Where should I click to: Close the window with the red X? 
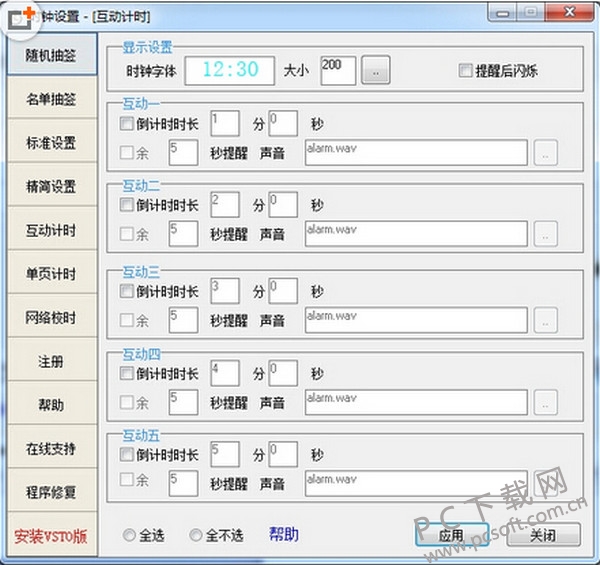(x=569, y=13)
